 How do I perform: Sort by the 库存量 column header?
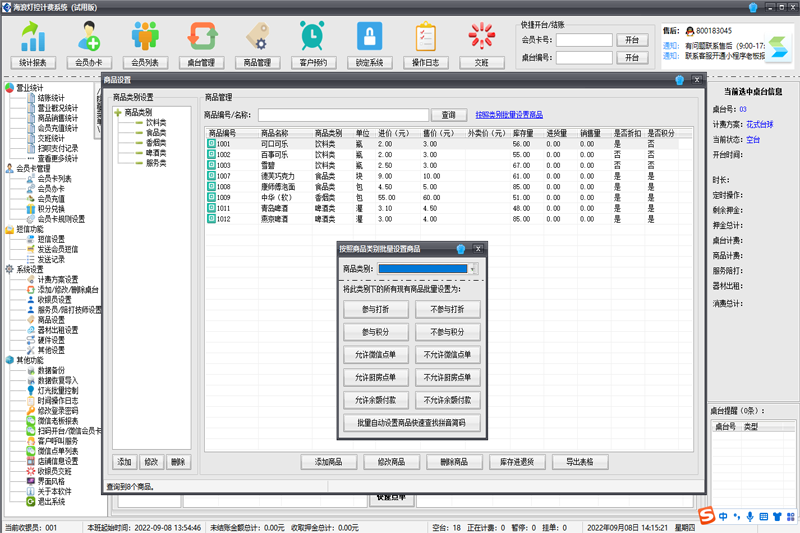(x=523, y=133)
